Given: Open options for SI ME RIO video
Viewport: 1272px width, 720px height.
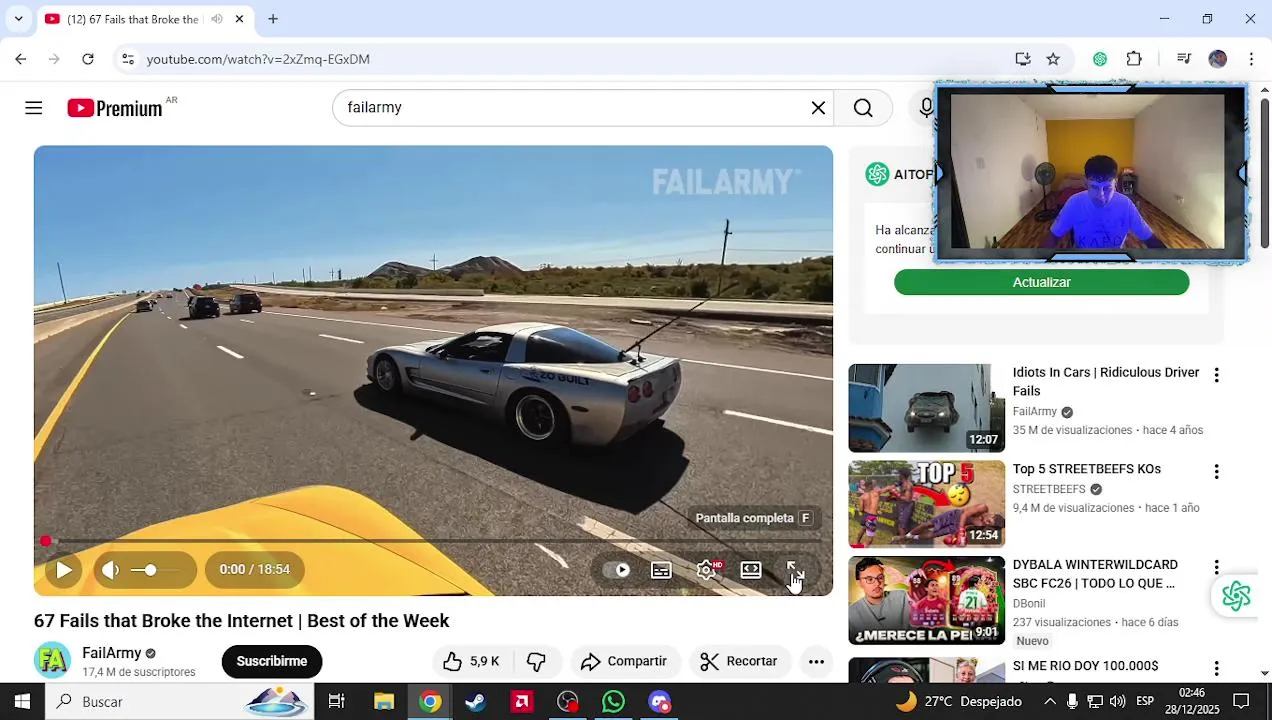Looking at the screenshot, I should 1216,667.
